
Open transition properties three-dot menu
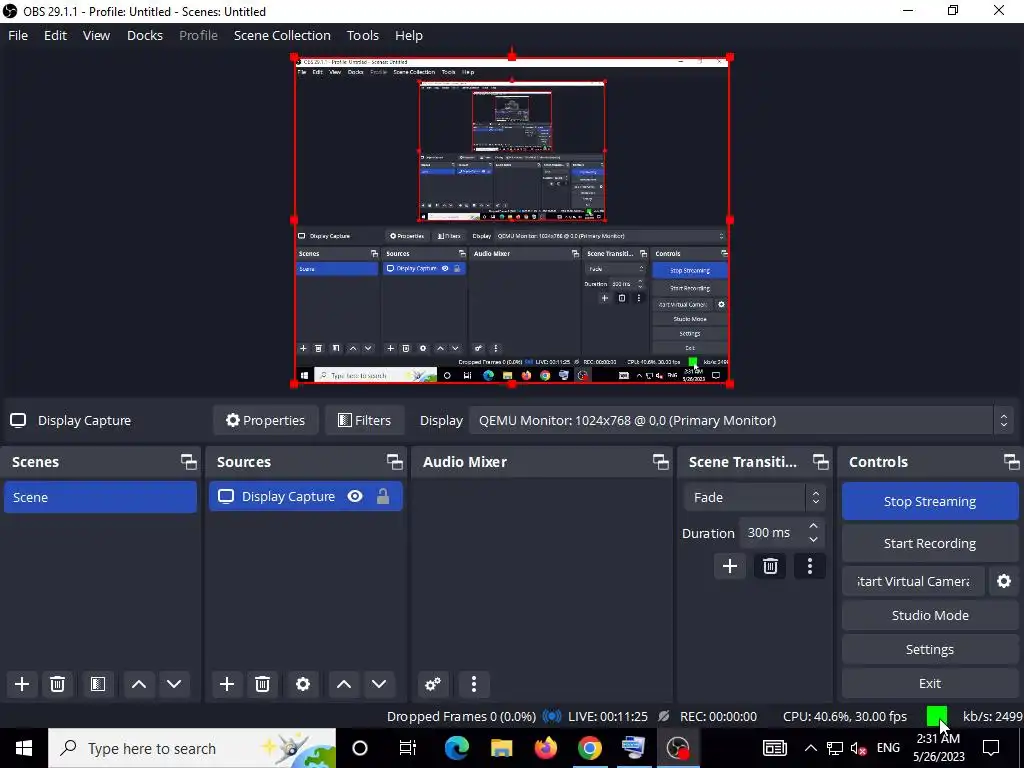(x=810, y=566)
